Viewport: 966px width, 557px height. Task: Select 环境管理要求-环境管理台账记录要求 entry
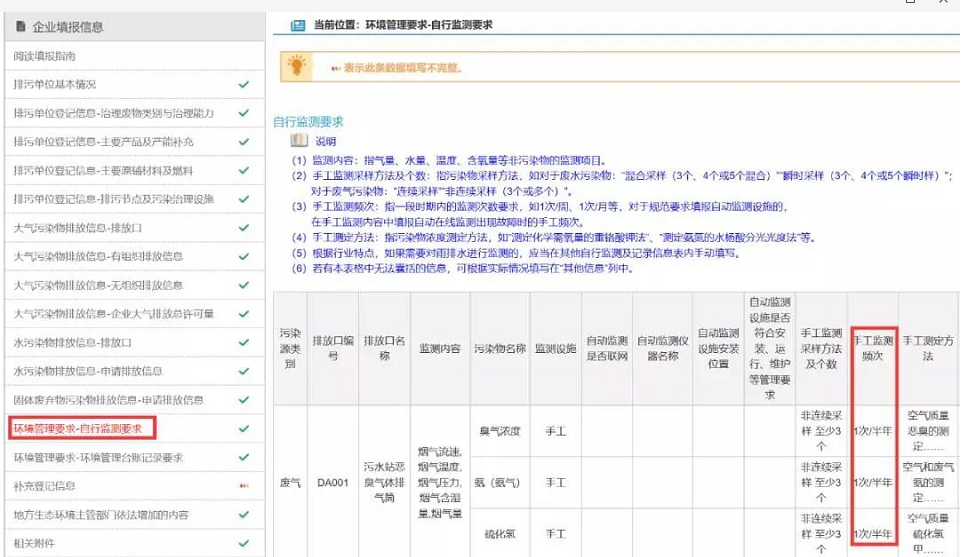click(x=98, y=458)
